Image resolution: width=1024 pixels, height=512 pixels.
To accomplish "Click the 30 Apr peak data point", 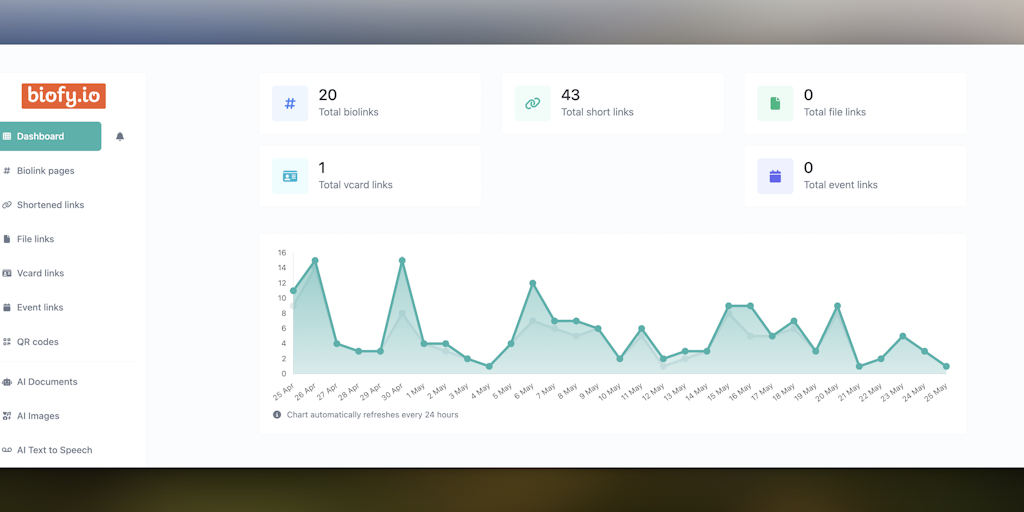I will pos(402,261).
